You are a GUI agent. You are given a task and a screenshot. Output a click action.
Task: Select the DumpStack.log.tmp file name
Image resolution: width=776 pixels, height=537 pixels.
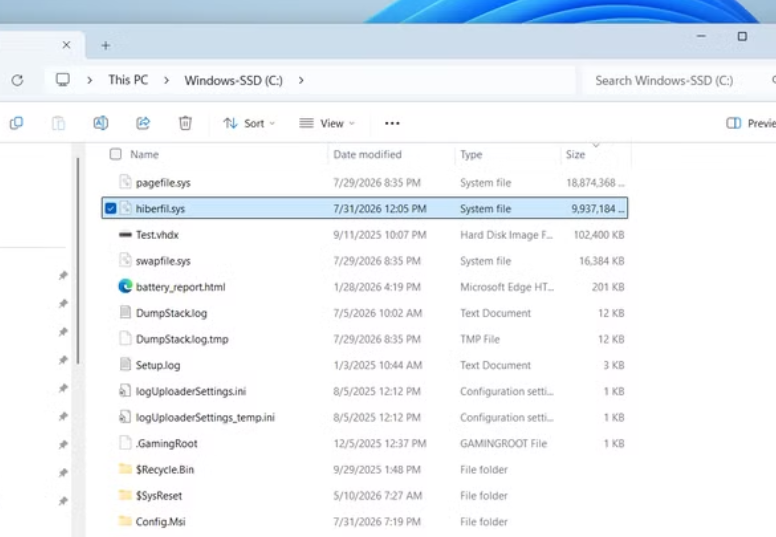(x=182, y=340)
